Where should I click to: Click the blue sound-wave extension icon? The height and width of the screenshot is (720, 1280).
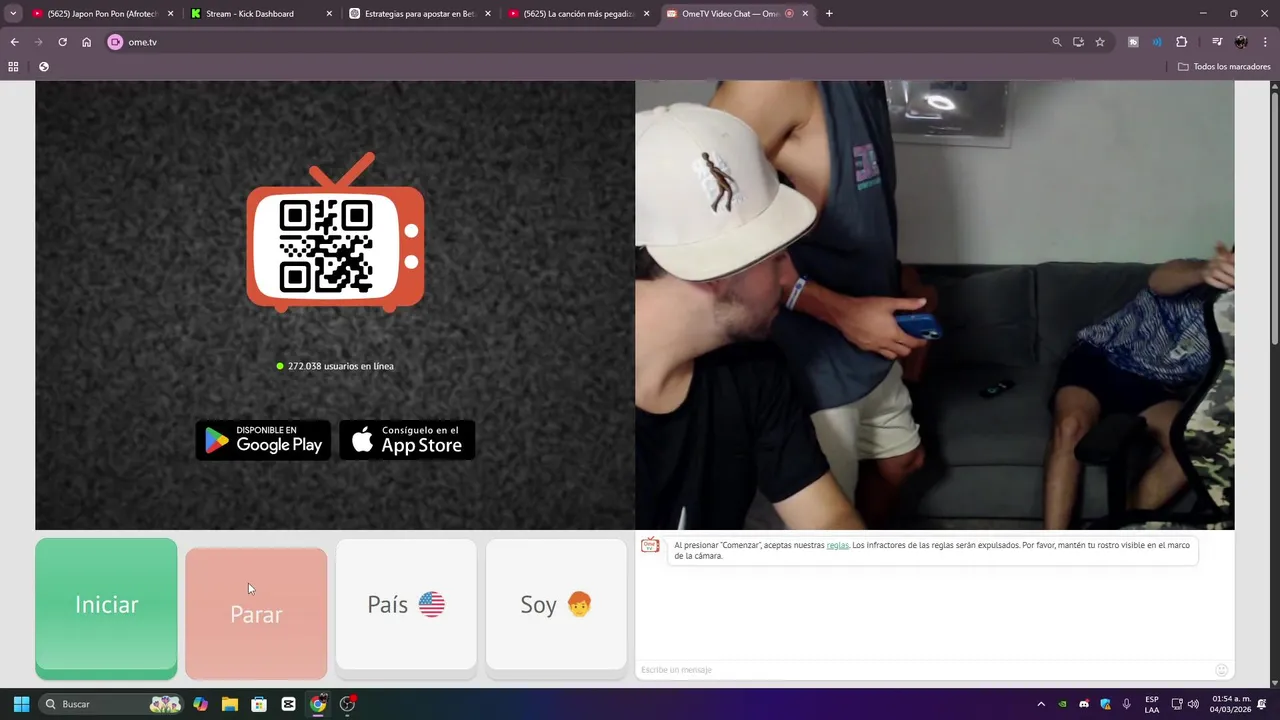[1157, 42]
